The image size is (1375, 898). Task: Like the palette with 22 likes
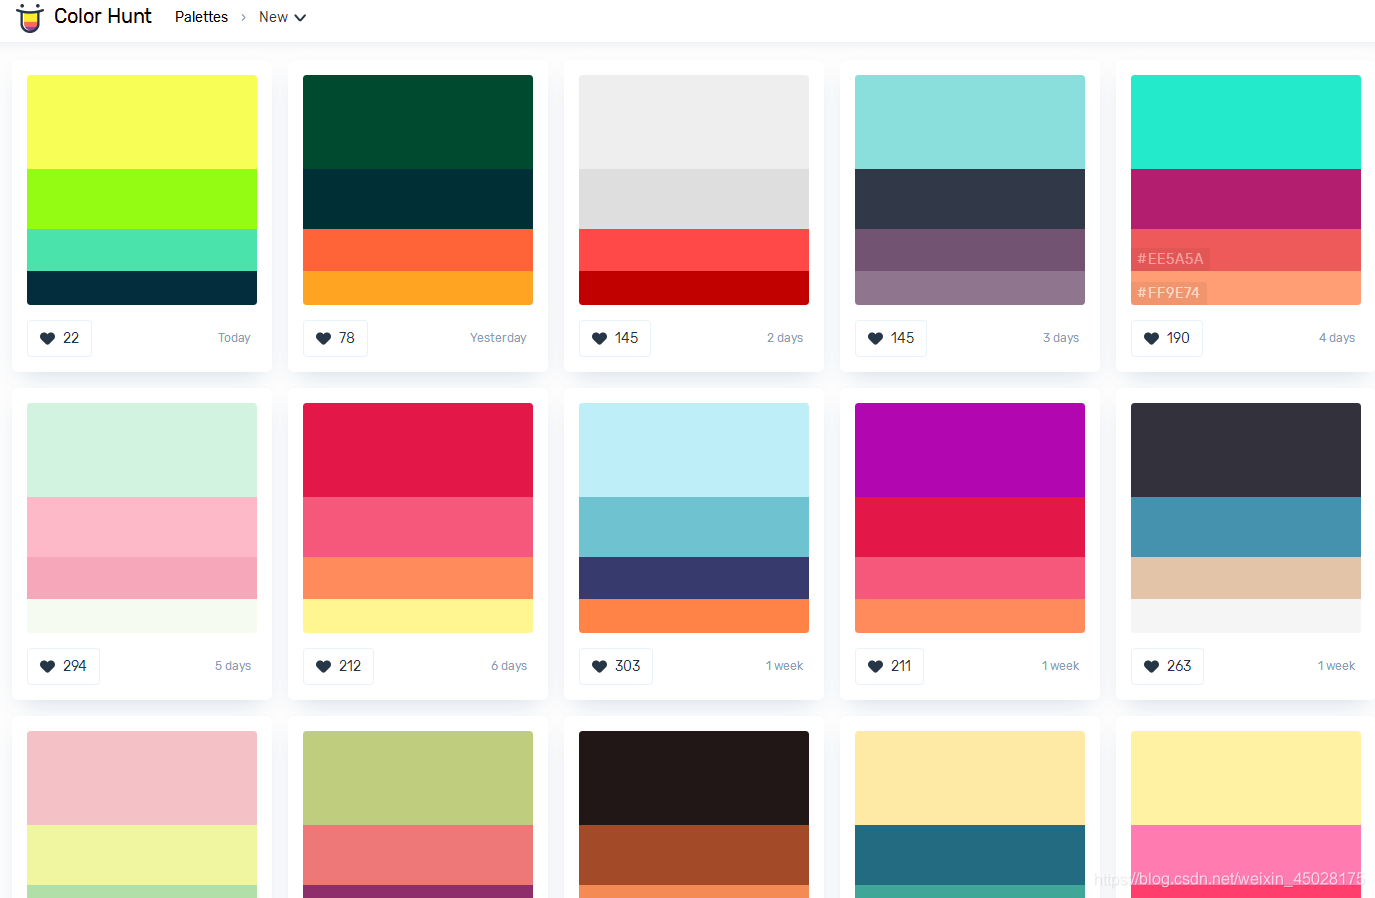click(59, 338)
